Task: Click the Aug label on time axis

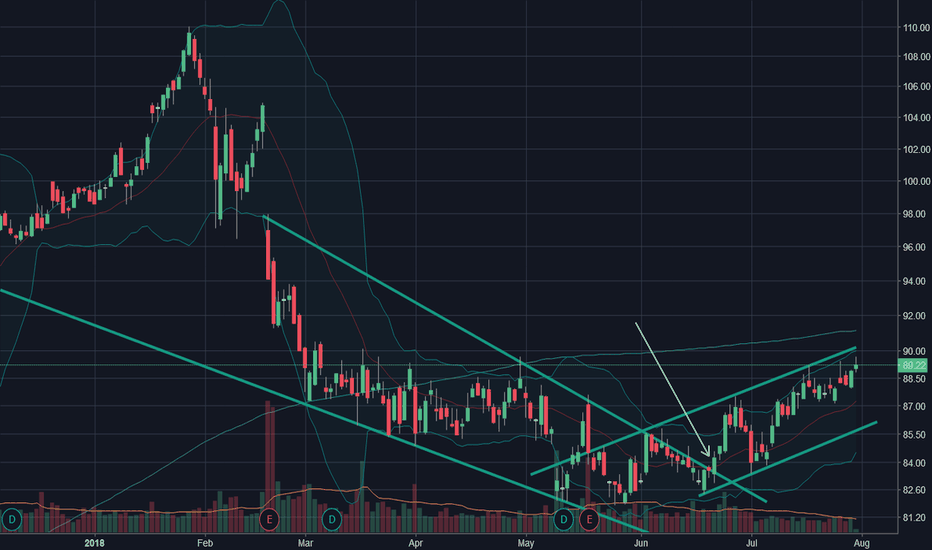Action: (x=862, y=543)
